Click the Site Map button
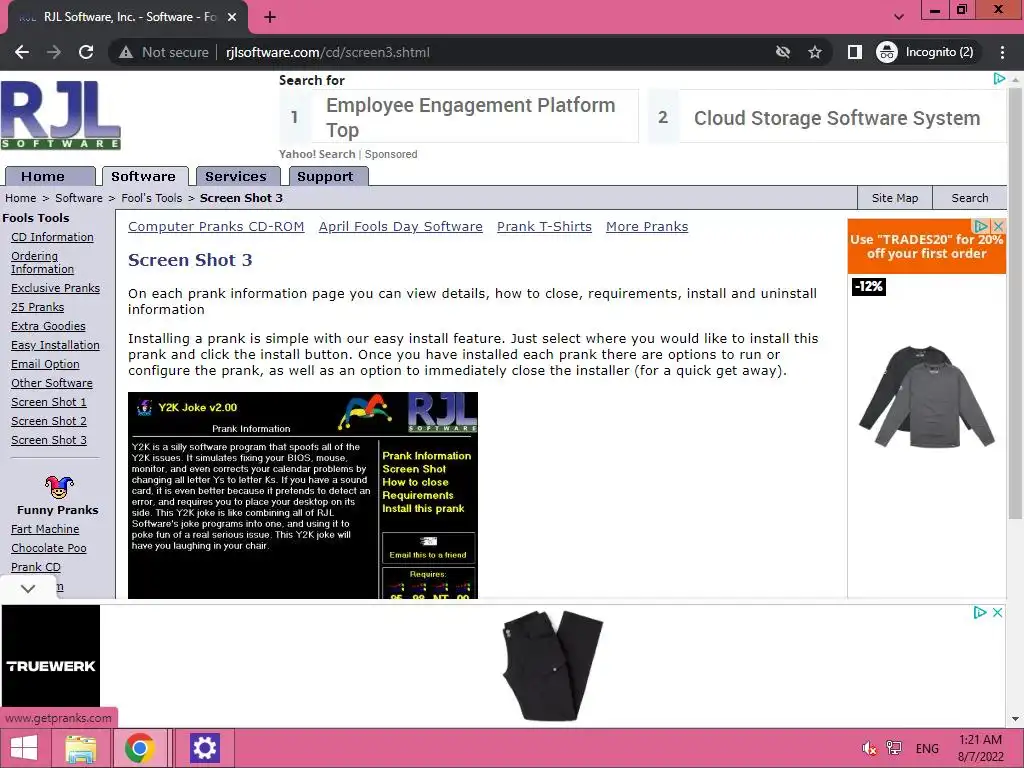Image resolution: width=1024 pixels, height=768 pixels. (895, 198)
